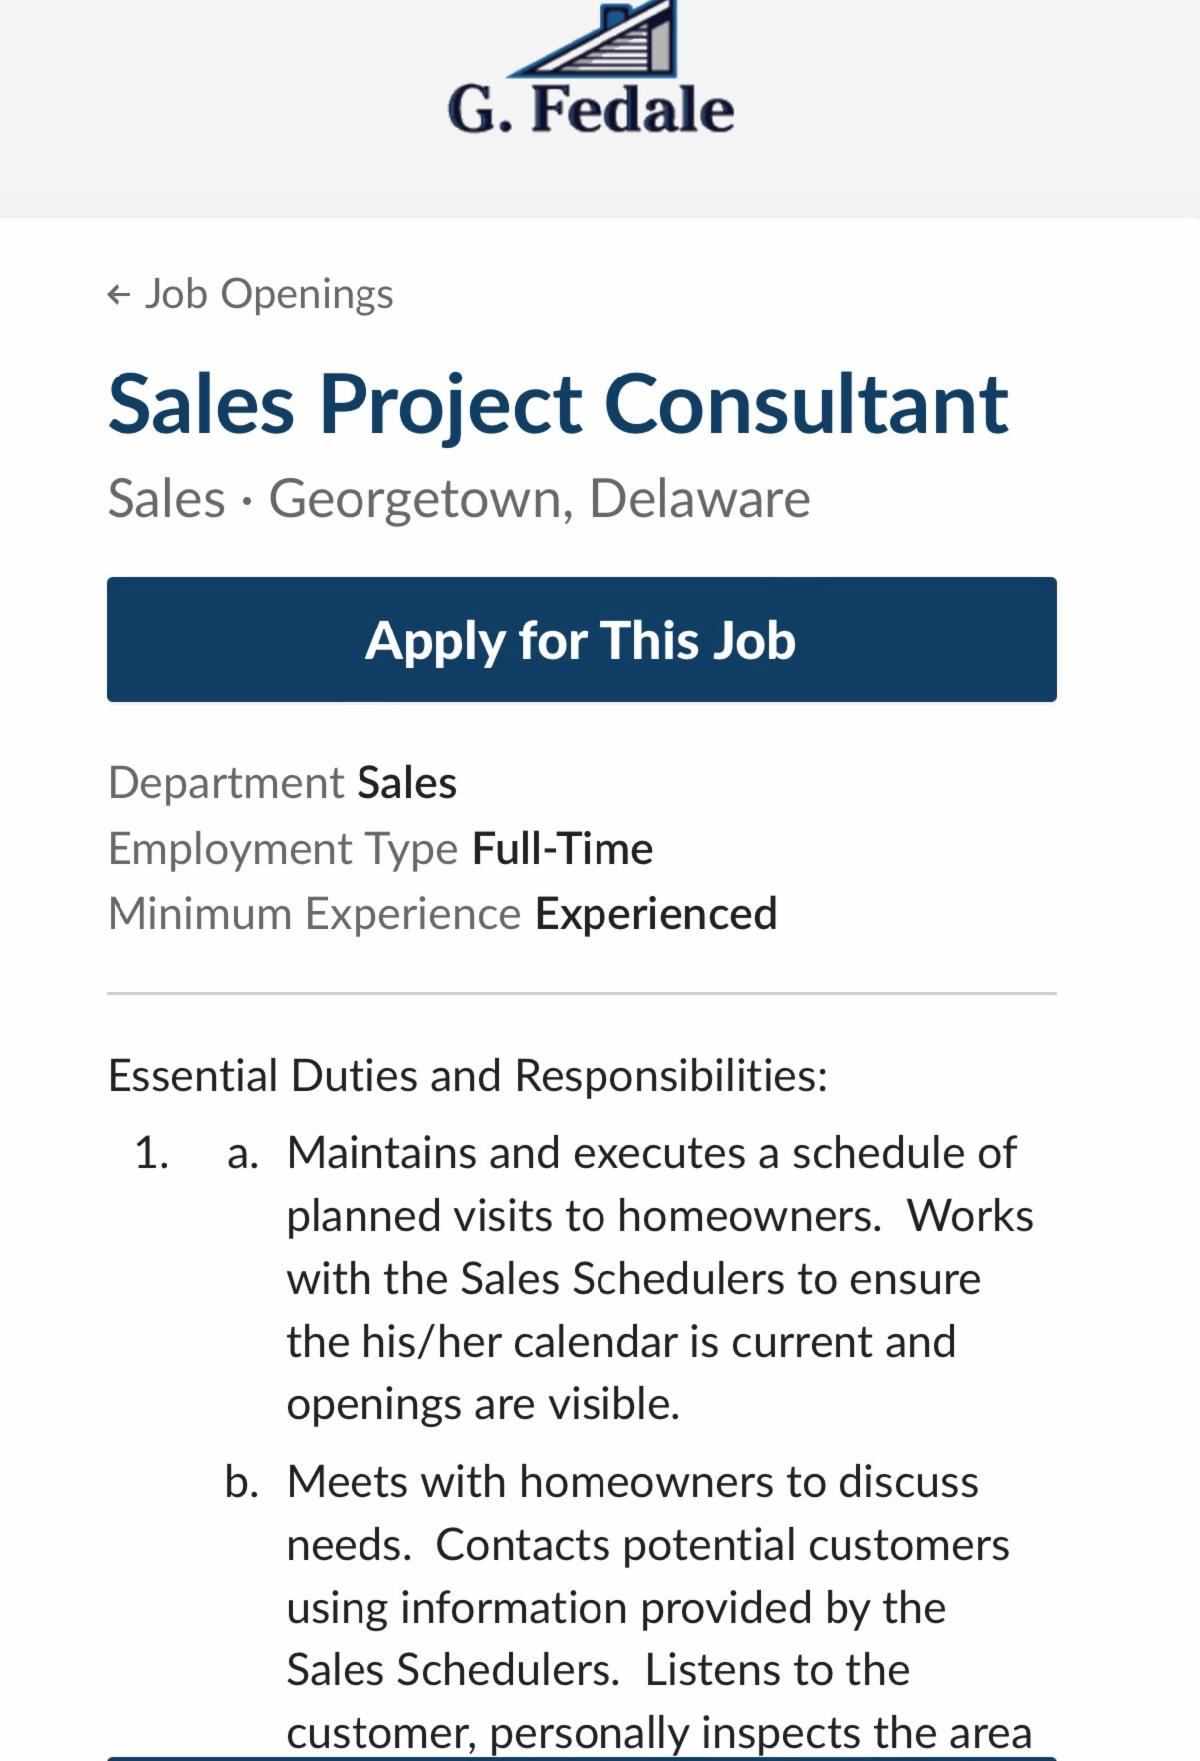
Task: Select list item a about planned visits
Action: click(x=660, y=1275)
